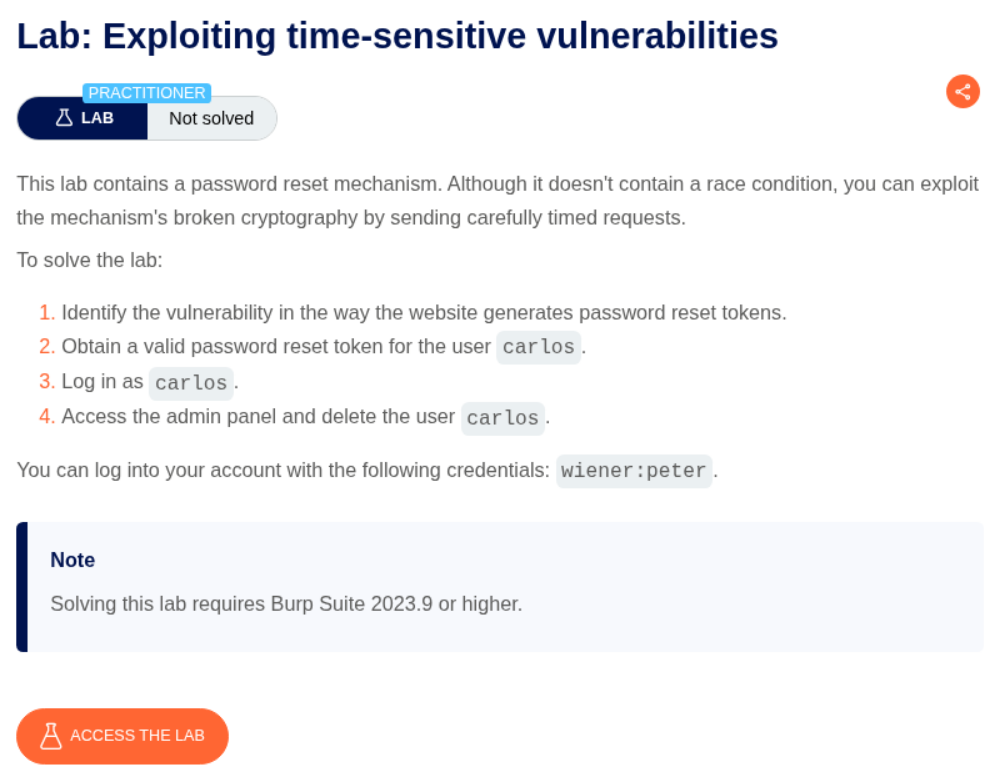
Task: Click the "Access the admin panel" step text
Action: coord(258,416)
